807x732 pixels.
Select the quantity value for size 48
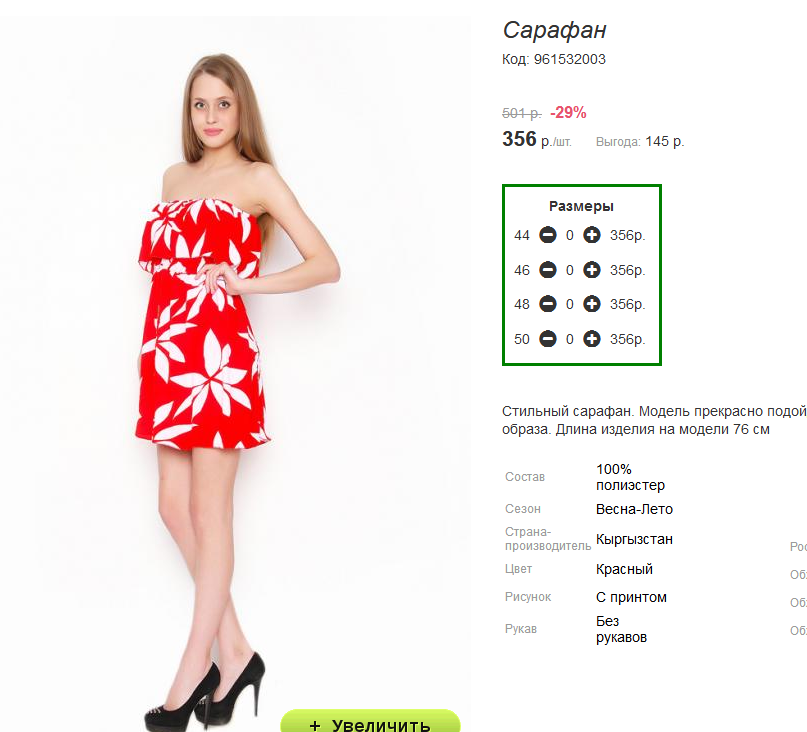(570, 304)
